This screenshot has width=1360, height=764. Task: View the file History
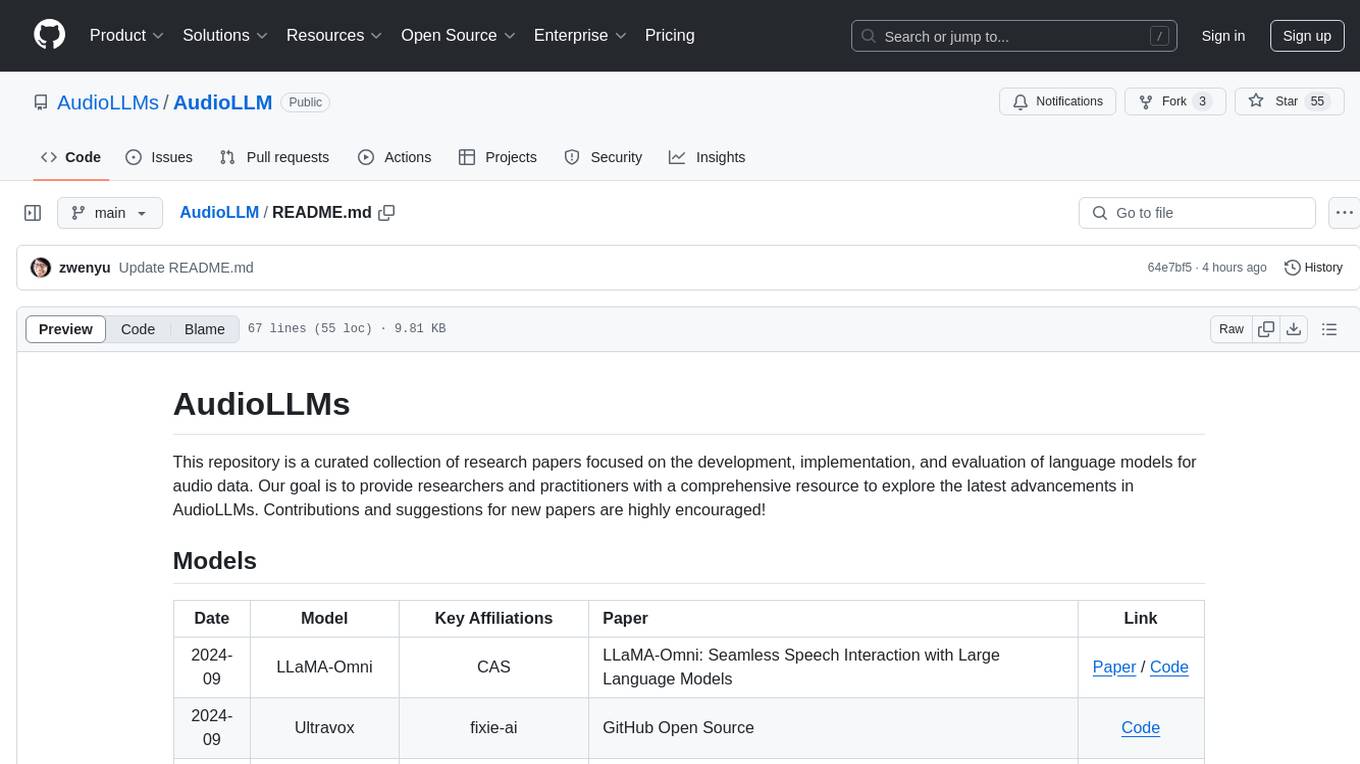[x=1313, y=268]
